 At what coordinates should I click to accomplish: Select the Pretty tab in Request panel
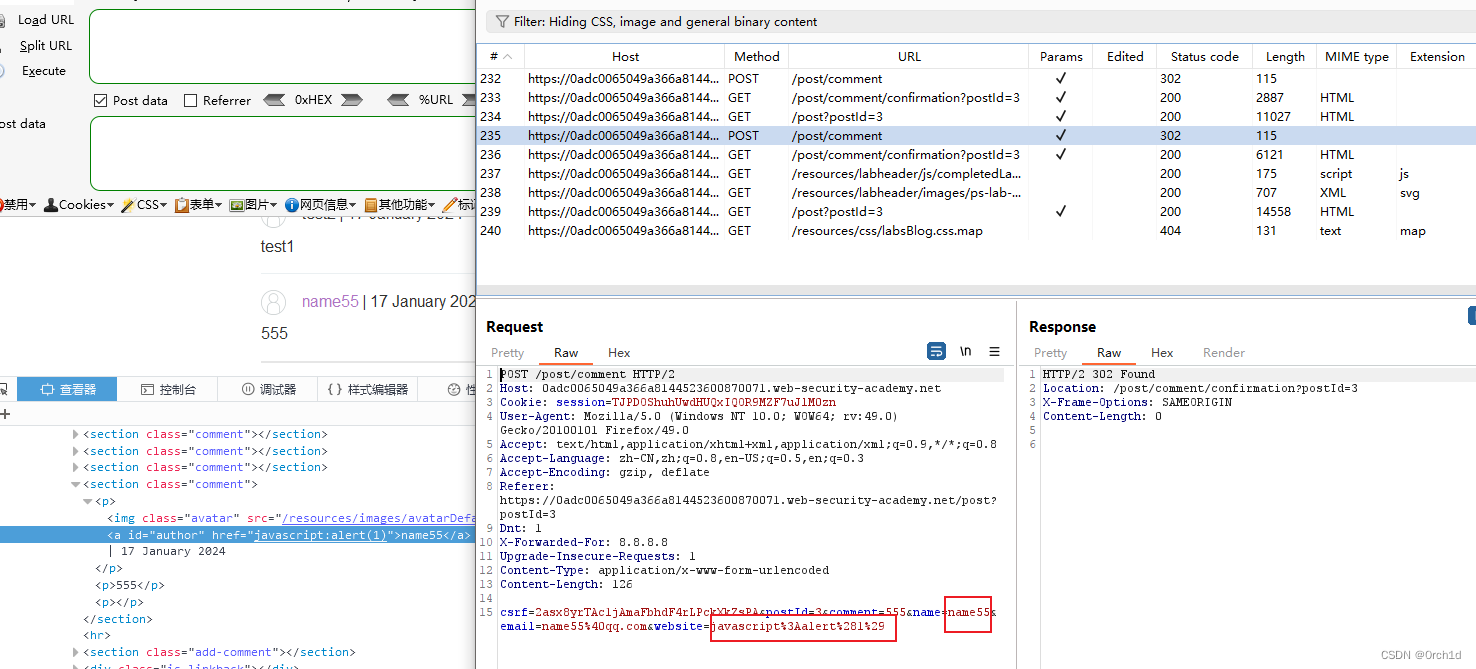point(507,352)
